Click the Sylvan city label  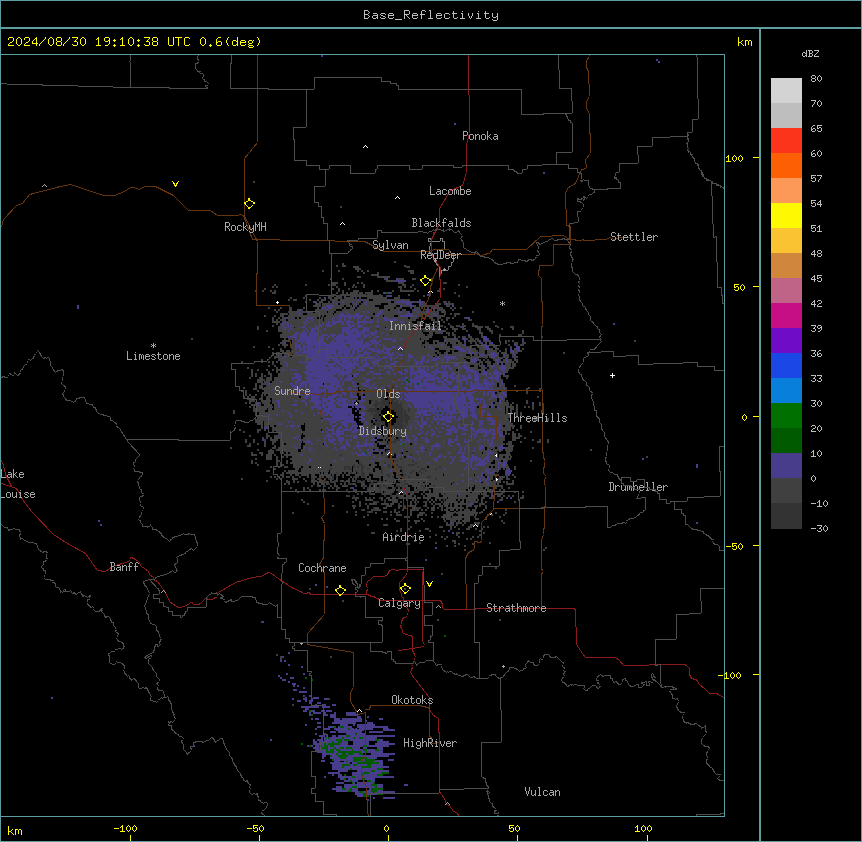point(390,245)
